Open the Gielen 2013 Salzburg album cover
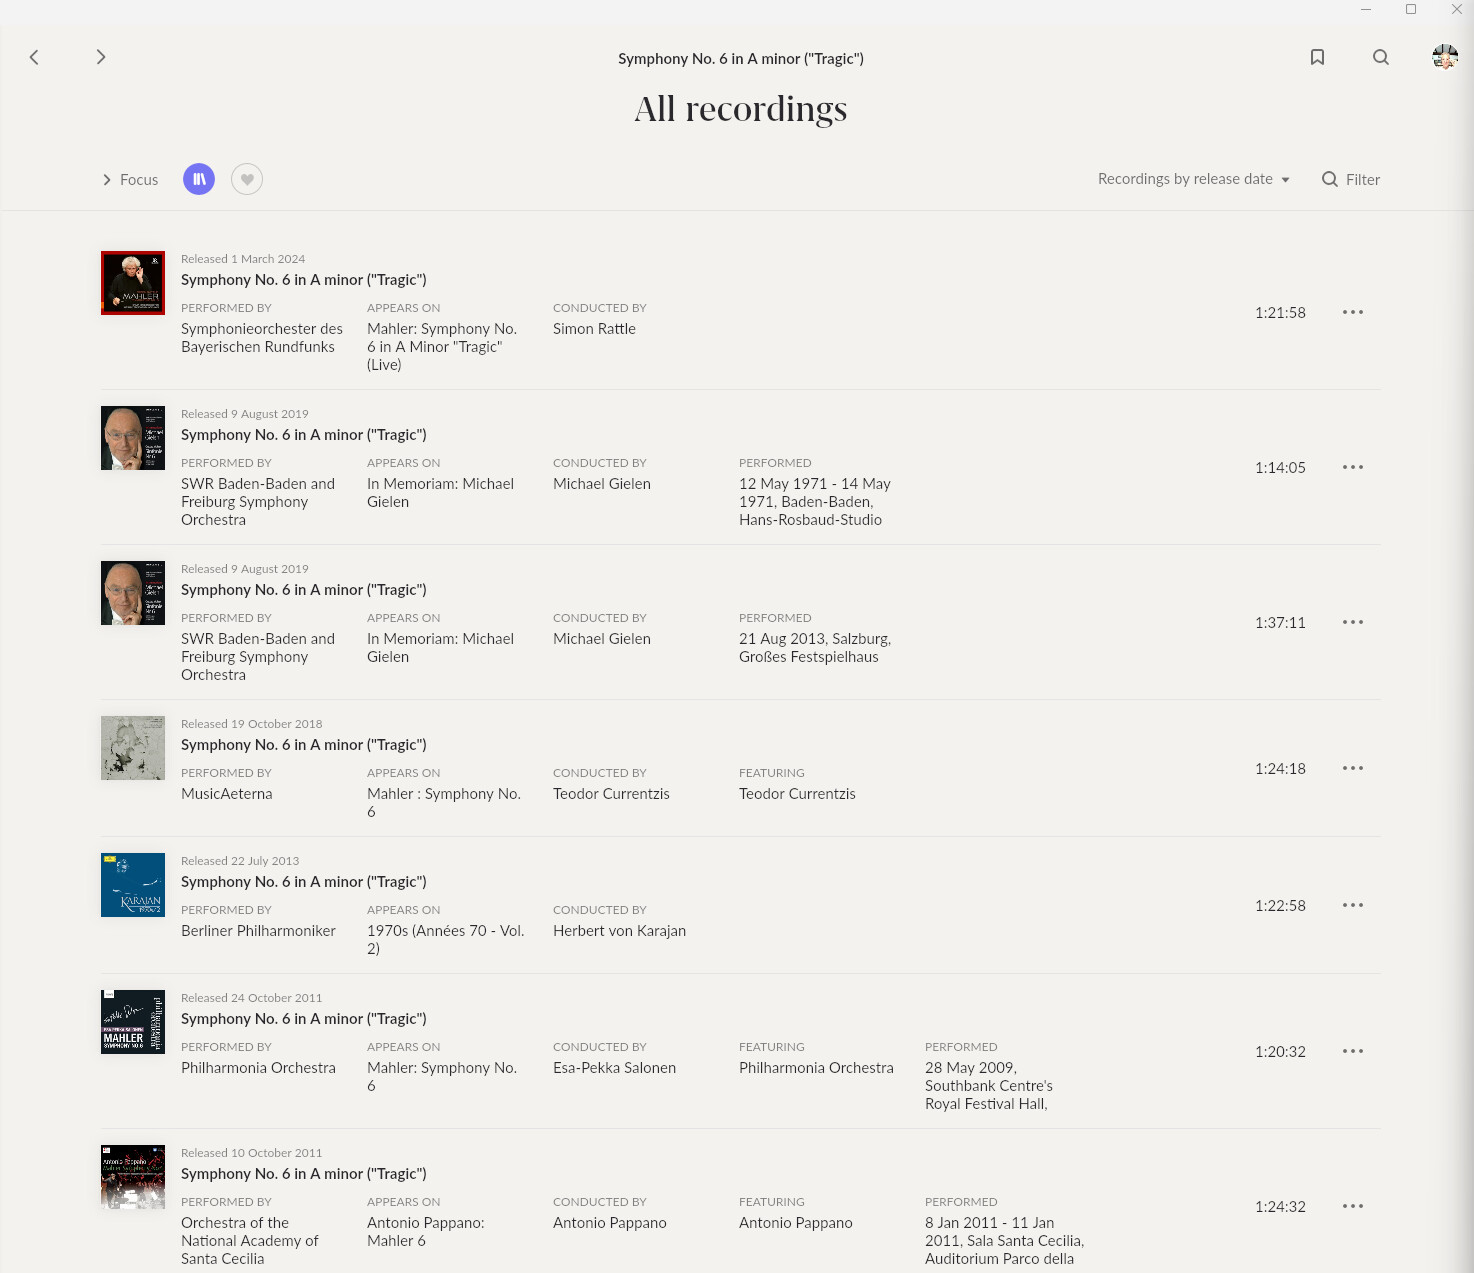 tap(133, 593)
